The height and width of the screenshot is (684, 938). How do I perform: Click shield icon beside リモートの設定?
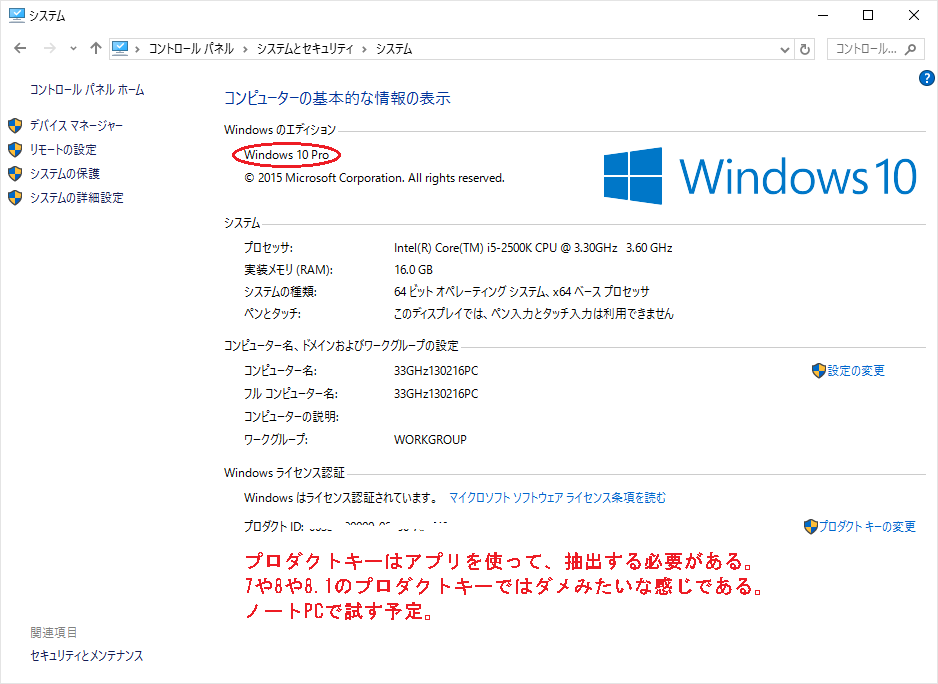(16, 150)
